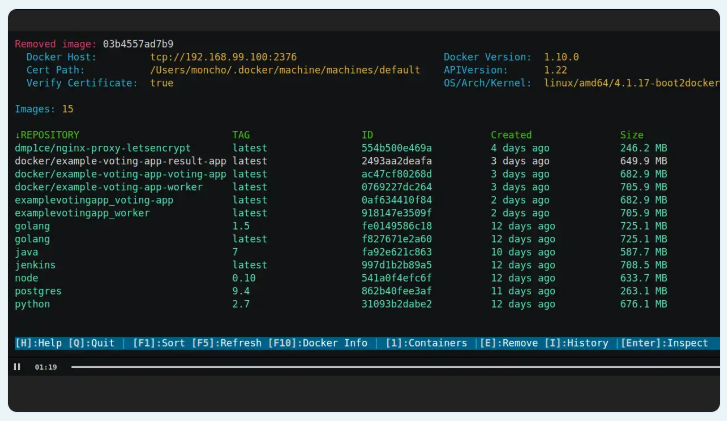Click the Created column header

[x=511, y=135]
